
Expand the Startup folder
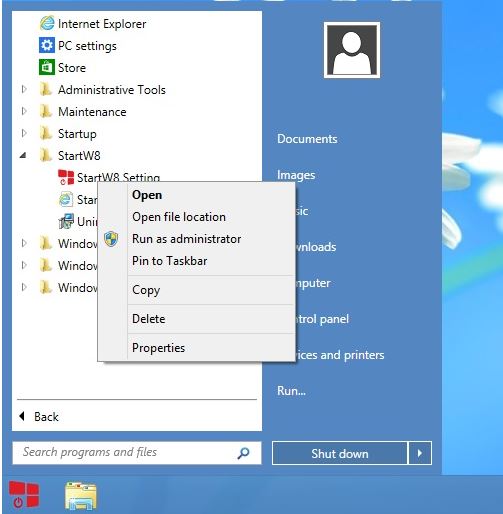[x=24, y=133]
